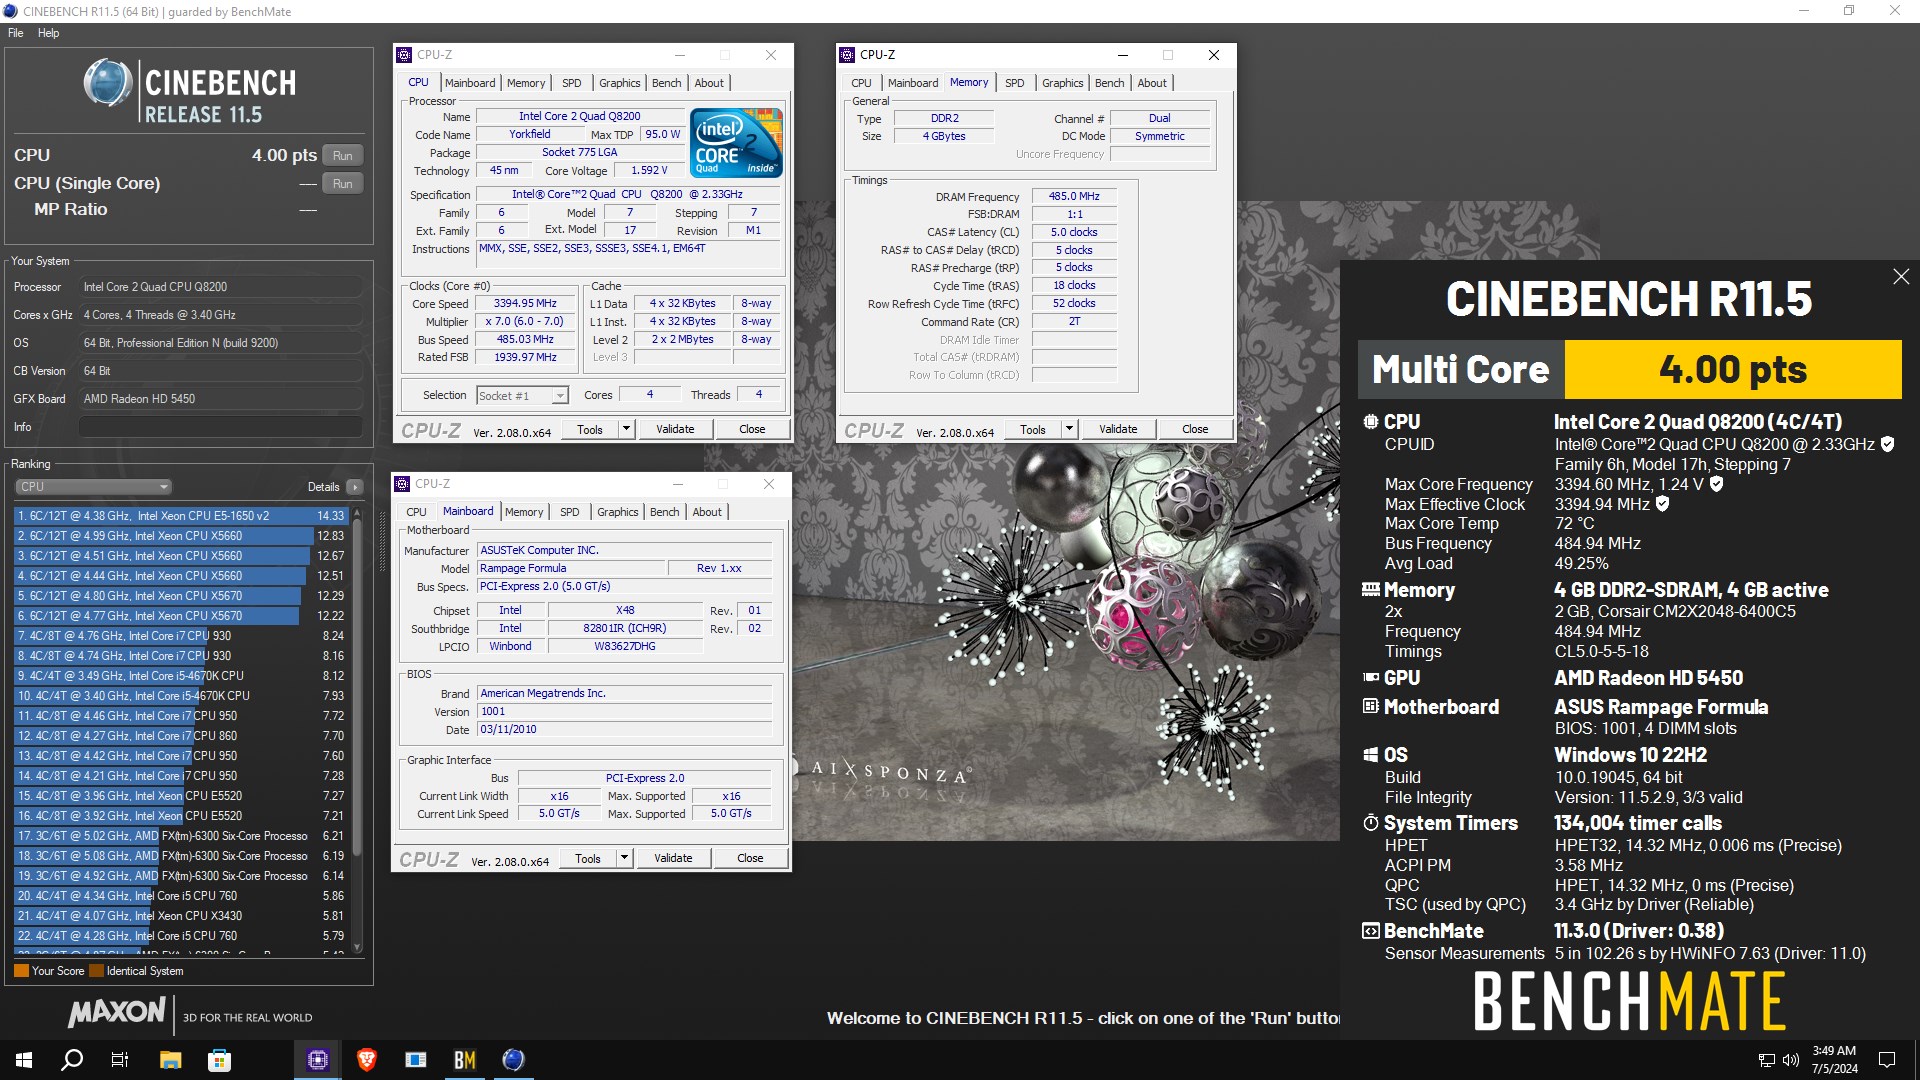
Task: Run the CPU benchmark
Action: coord(342,156)
